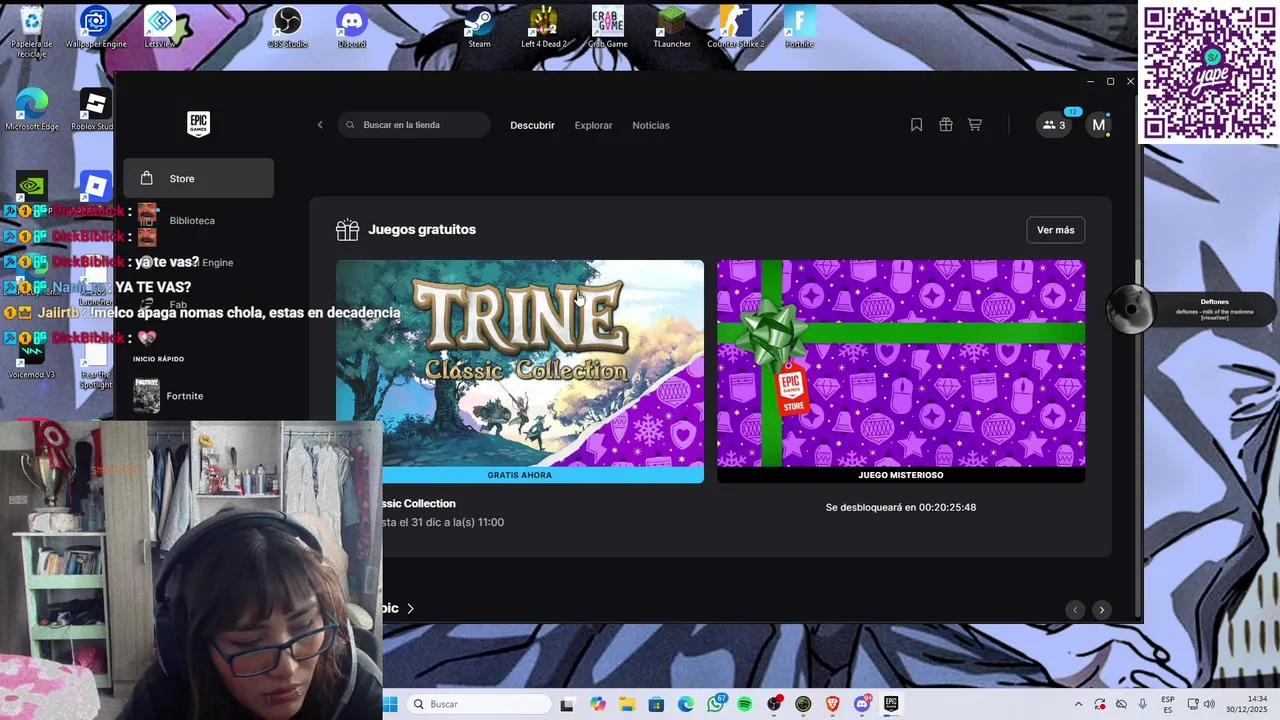Launch Fortnite from Inicio Rápido
Image resolution: width=1280 pixels, height=720 pixels.
198,396
